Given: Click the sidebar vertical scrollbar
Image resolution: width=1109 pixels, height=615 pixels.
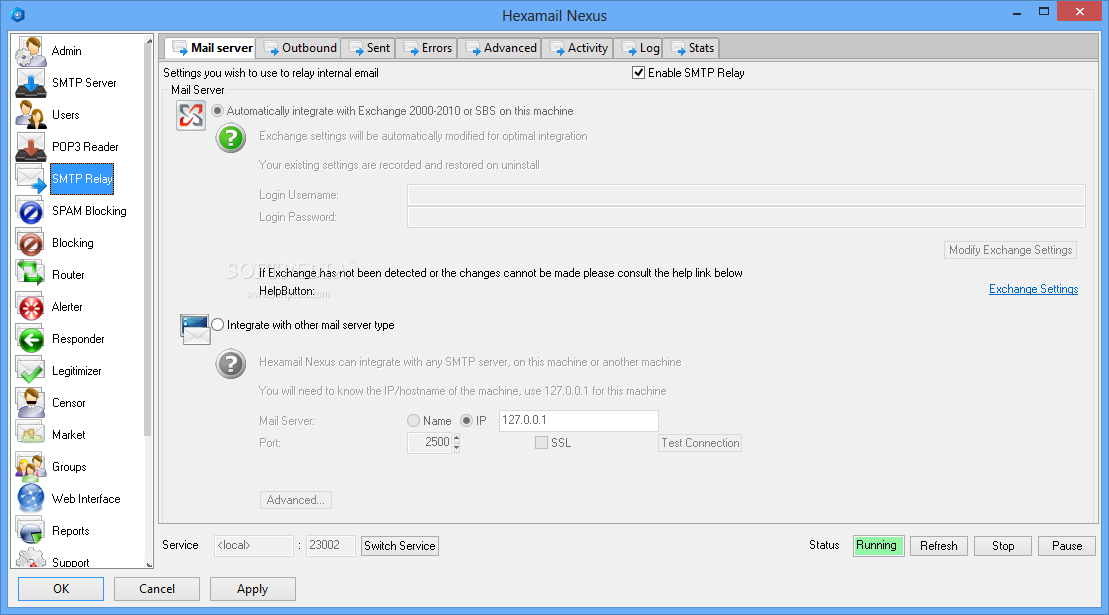Looking at the screenshot, I should (149, 240).
